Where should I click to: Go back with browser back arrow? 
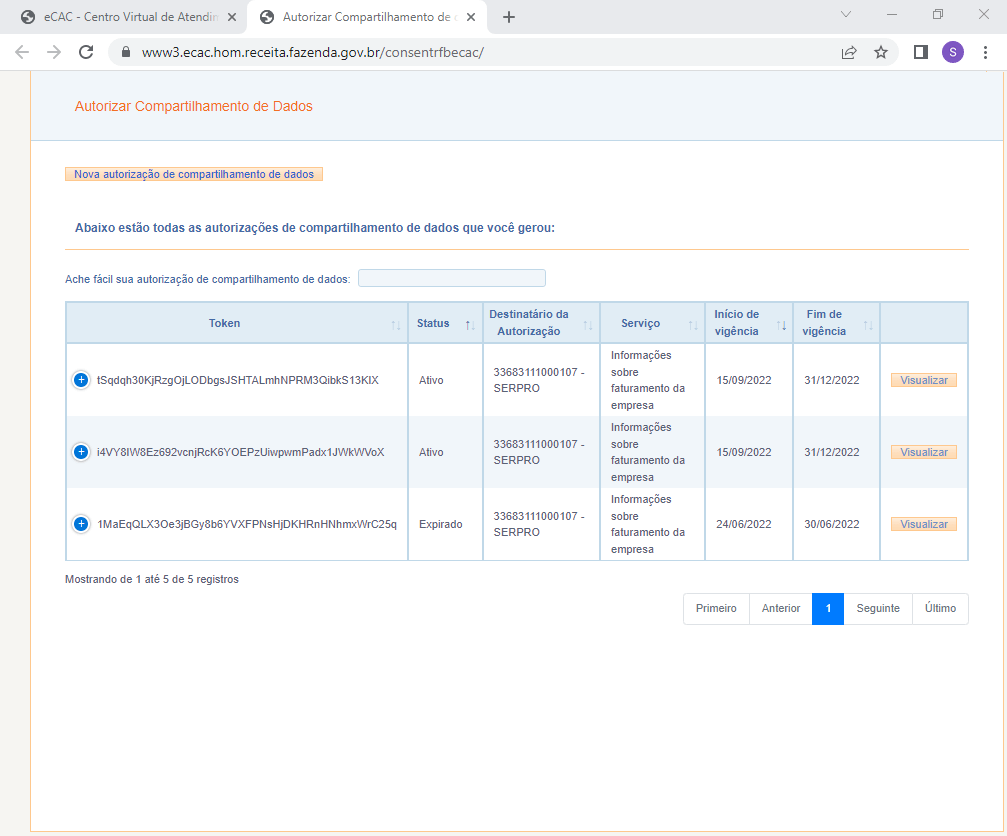click(x=22, y=52)
